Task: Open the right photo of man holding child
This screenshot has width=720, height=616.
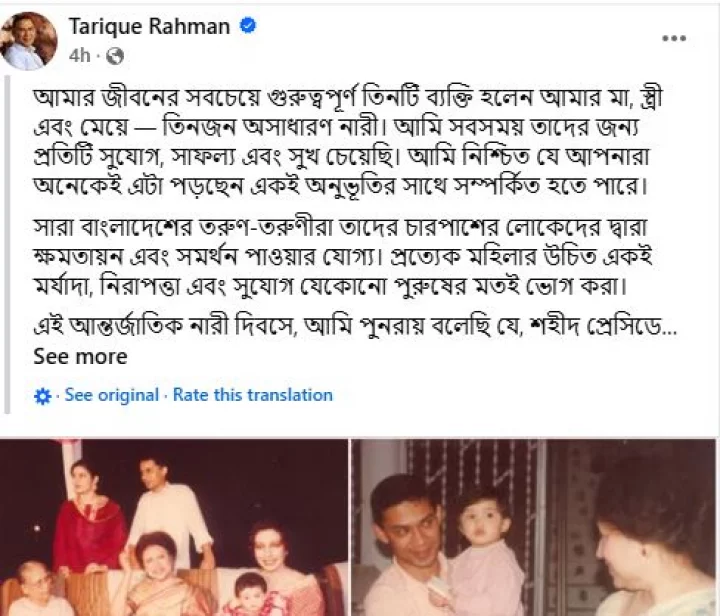Action: click(534, 527)
